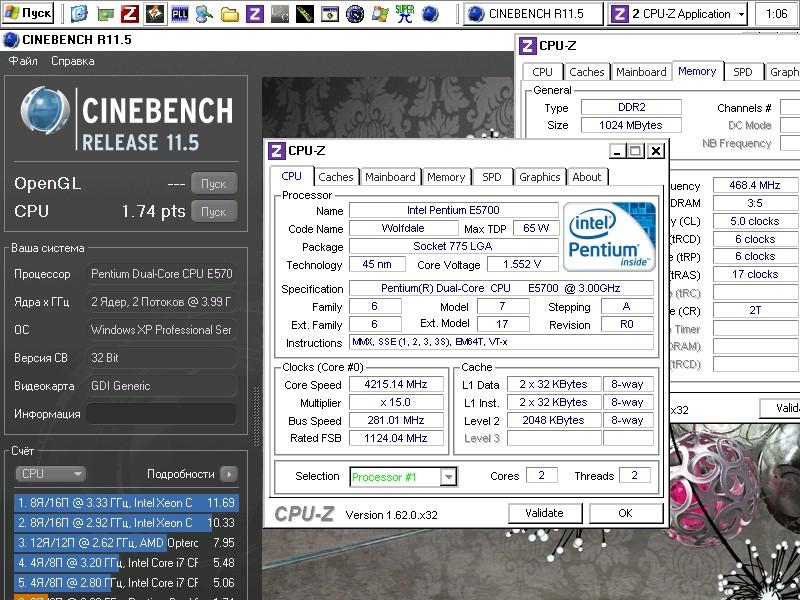
Task: Launch the red Z icon in quick launch
Action: [x=130, y=14]
